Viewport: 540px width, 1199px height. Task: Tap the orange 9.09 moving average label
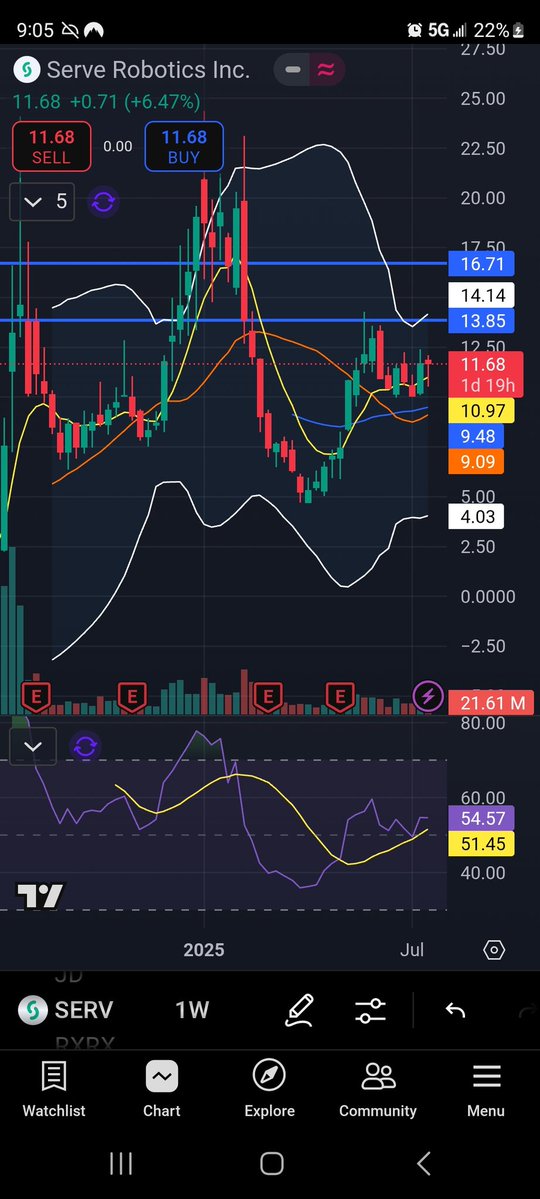[x=478, y=462]
